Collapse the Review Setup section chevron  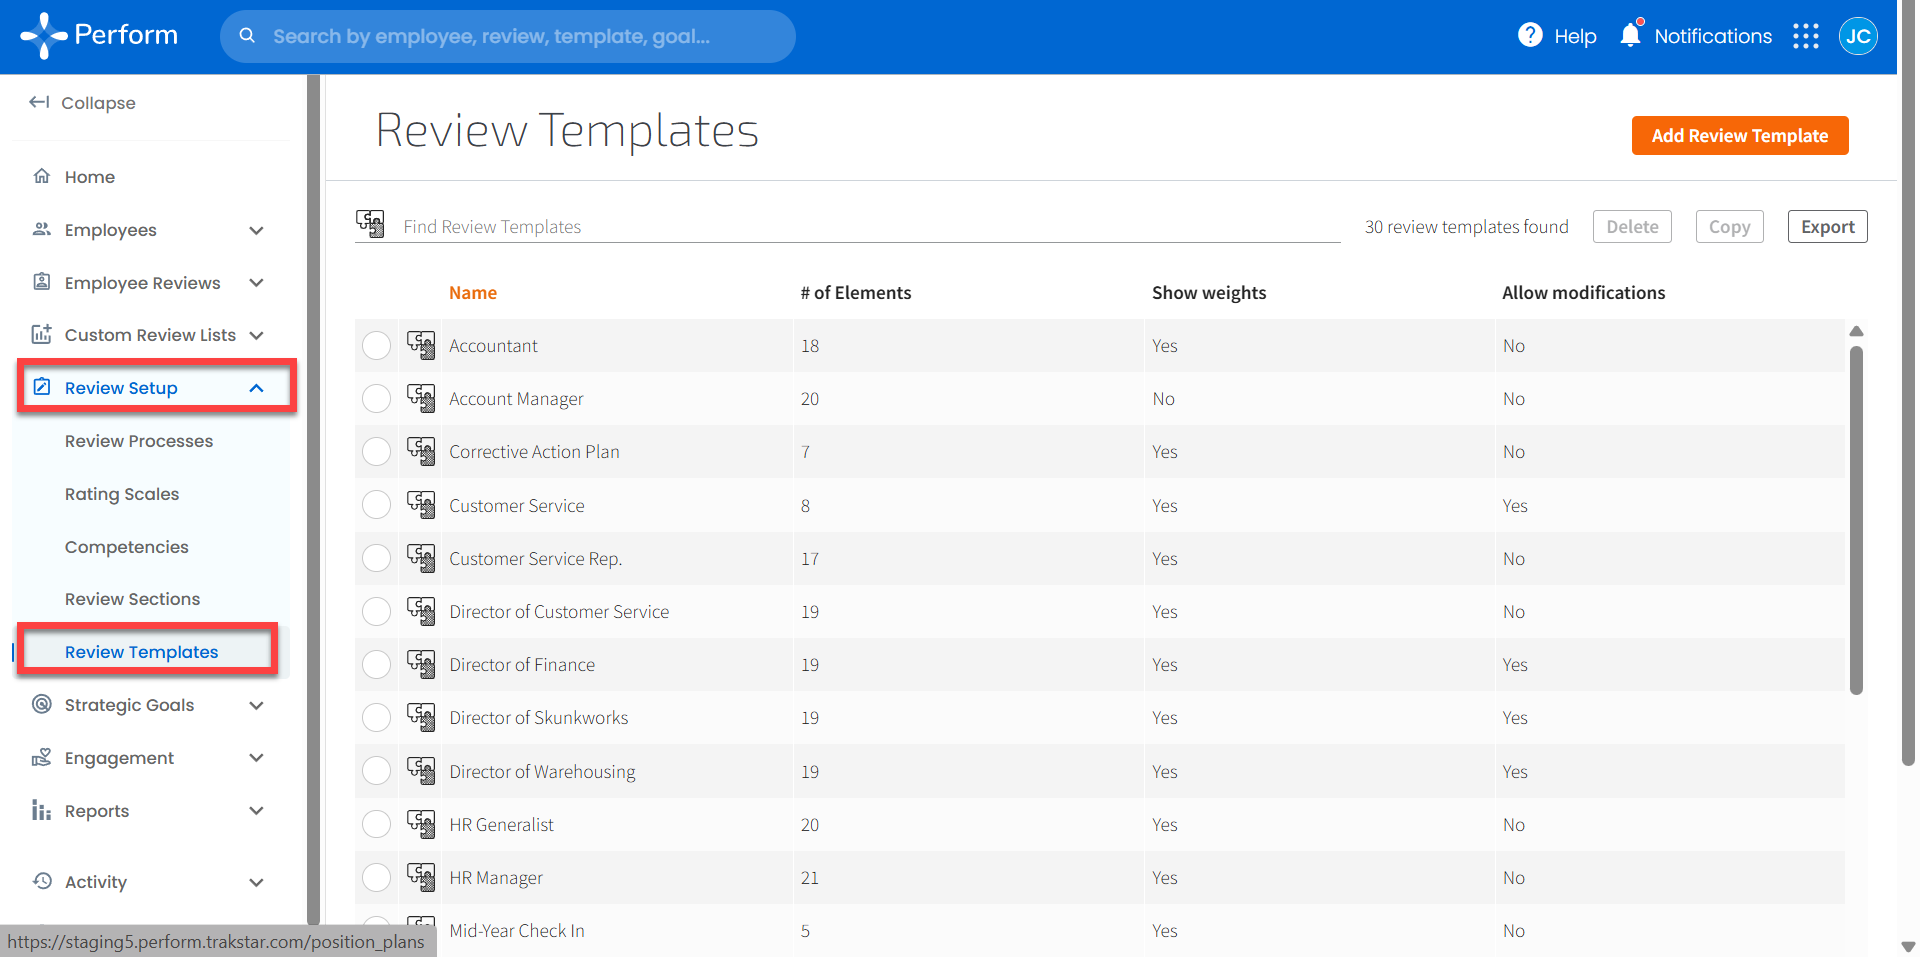(x=256, y=388)
